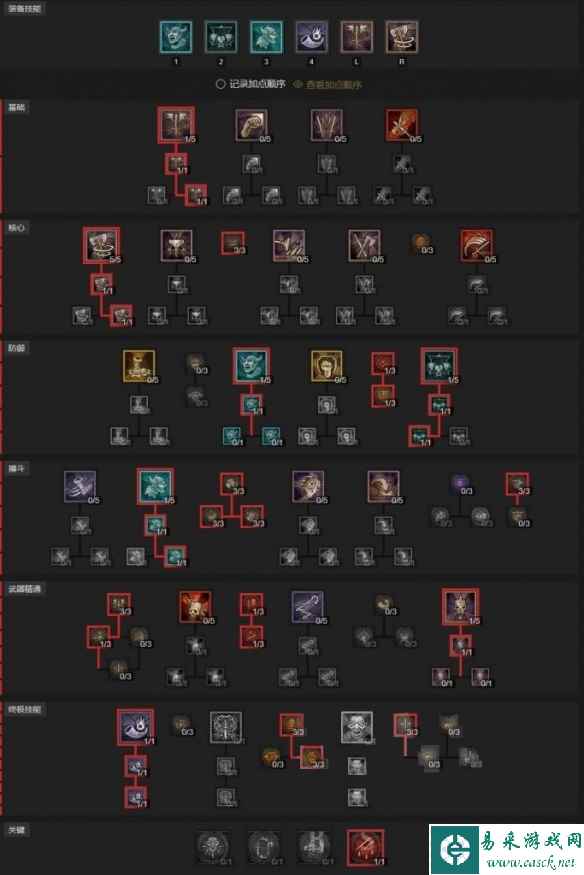Image resolution: width=584 pixels, height=875 pixels.
Task: Open the 易采游戏网 watermark link
Action: 506,849
